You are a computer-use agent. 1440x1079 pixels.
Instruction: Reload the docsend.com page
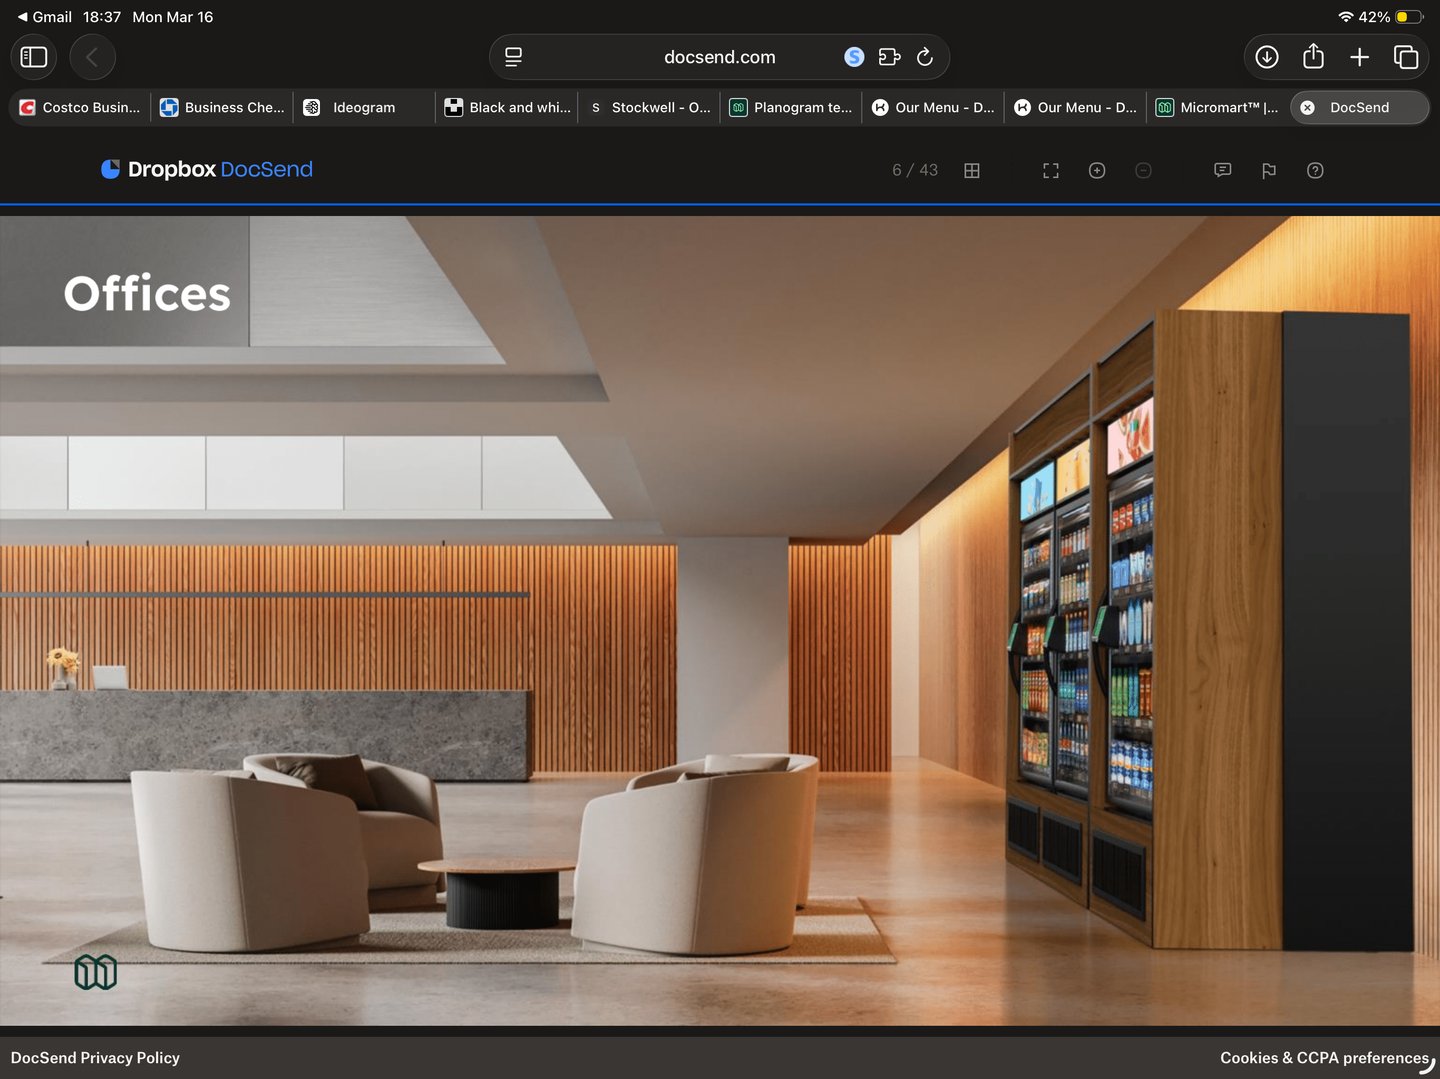[925, 57]
